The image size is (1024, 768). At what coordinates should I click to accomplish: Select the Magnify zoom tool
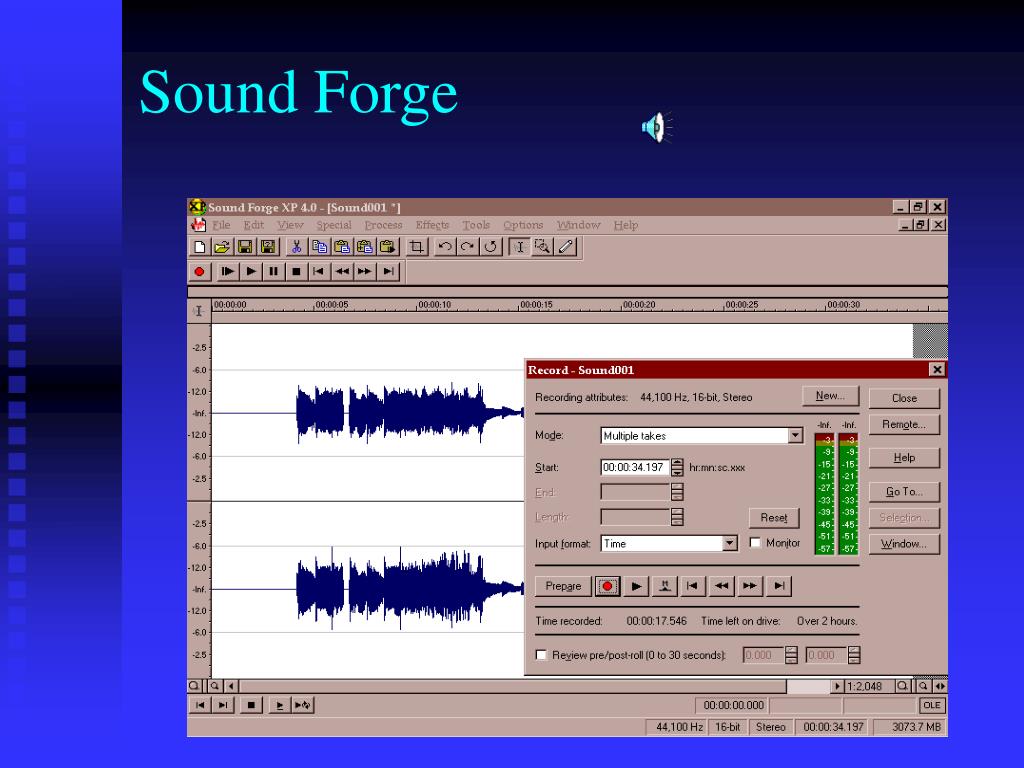(x=543, y=247)
